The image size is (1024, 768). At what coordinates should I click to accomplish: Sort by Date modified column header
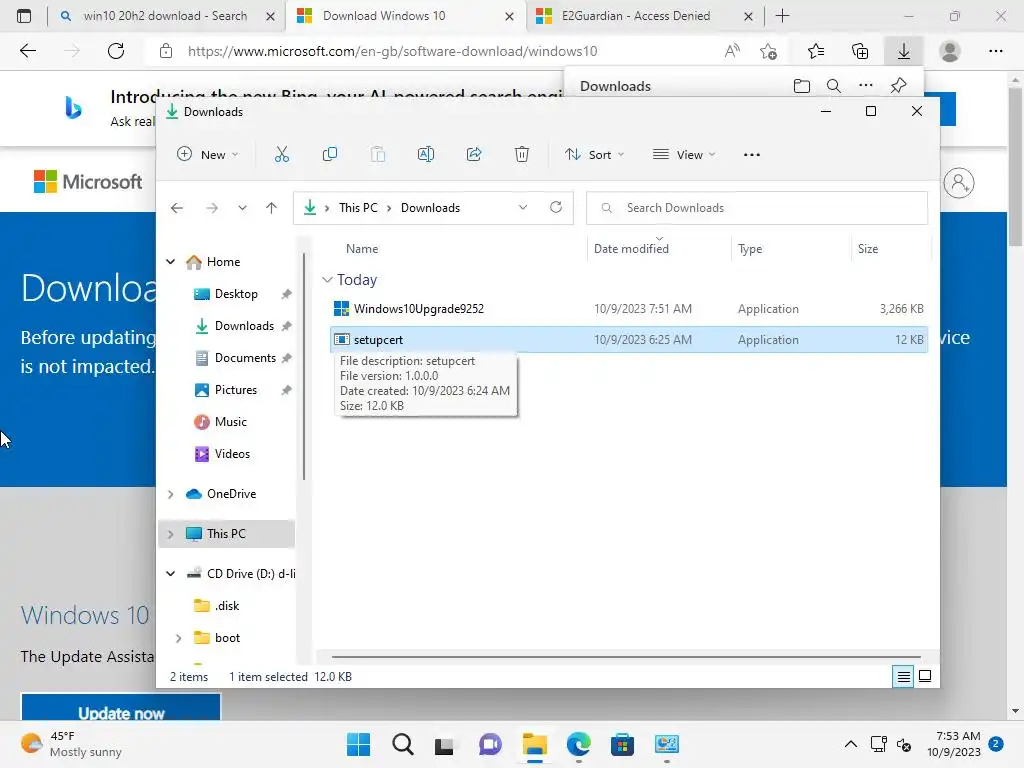[631, 249]
